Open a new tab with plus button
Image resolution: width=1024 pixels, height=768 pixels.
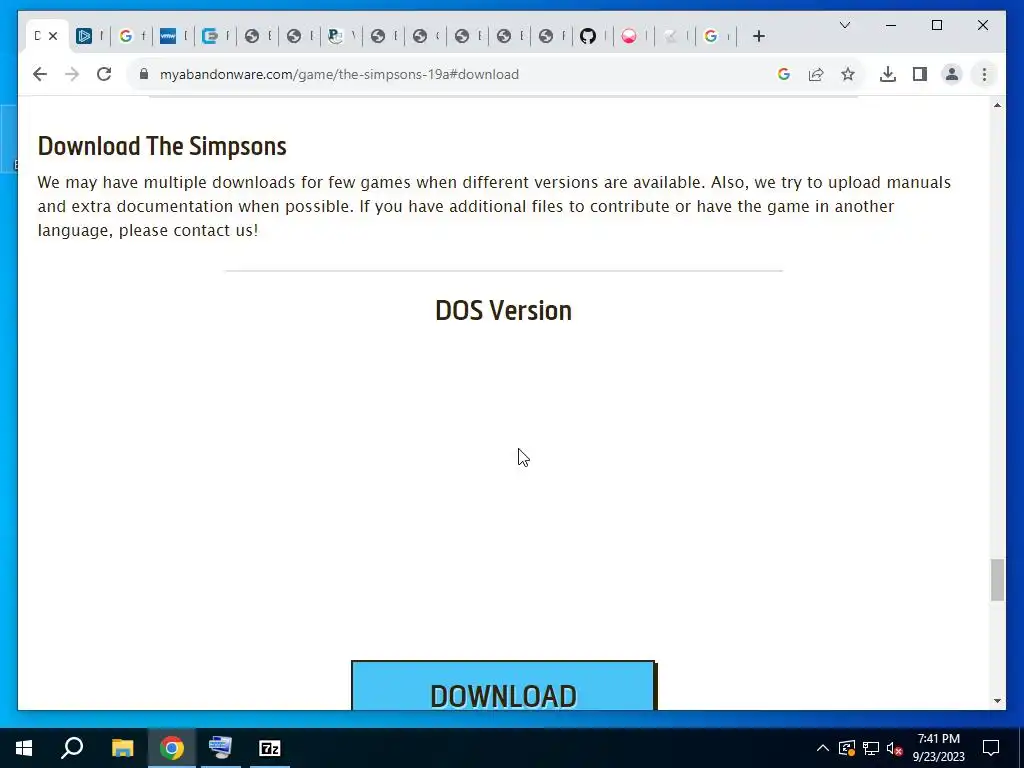coord(758,37)
